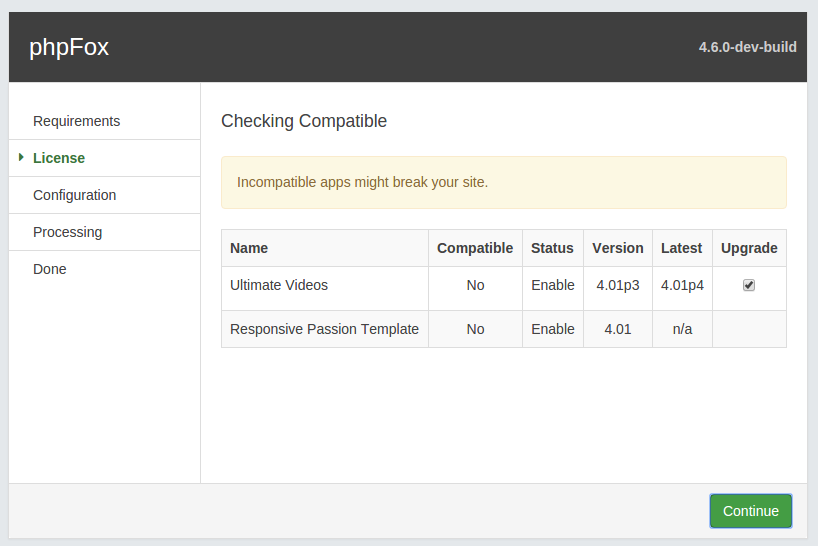The width and height of the screenshot is (818, 546).
Task: Click the Status column header
Action: (x=552, y=248)
